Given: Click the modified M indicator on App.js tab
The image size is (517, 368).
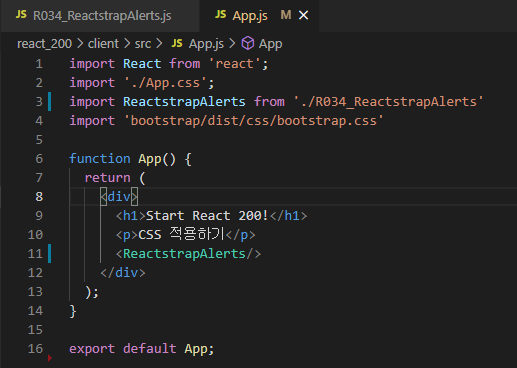Looking at the screenshot, I should [286, 15].
